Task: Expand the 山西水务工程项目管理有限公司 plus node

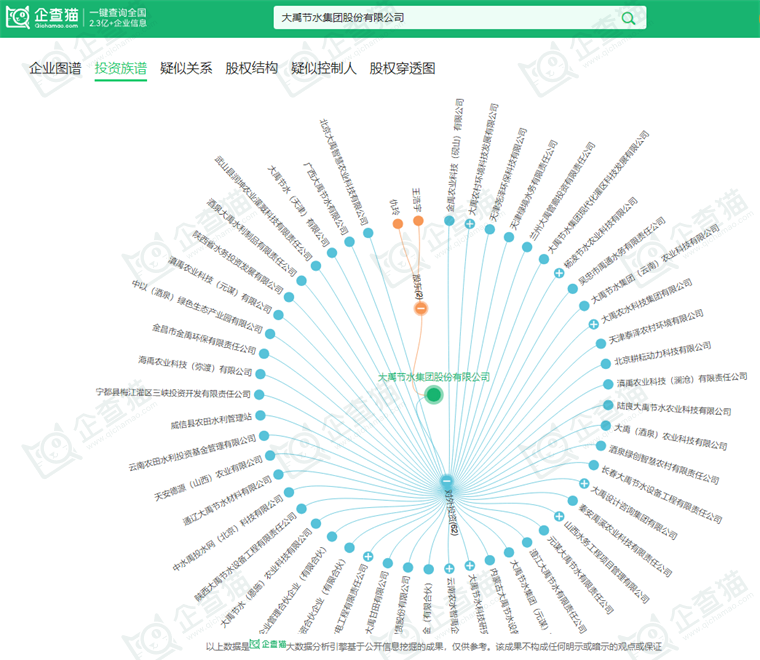Action: tap(559, 516)
